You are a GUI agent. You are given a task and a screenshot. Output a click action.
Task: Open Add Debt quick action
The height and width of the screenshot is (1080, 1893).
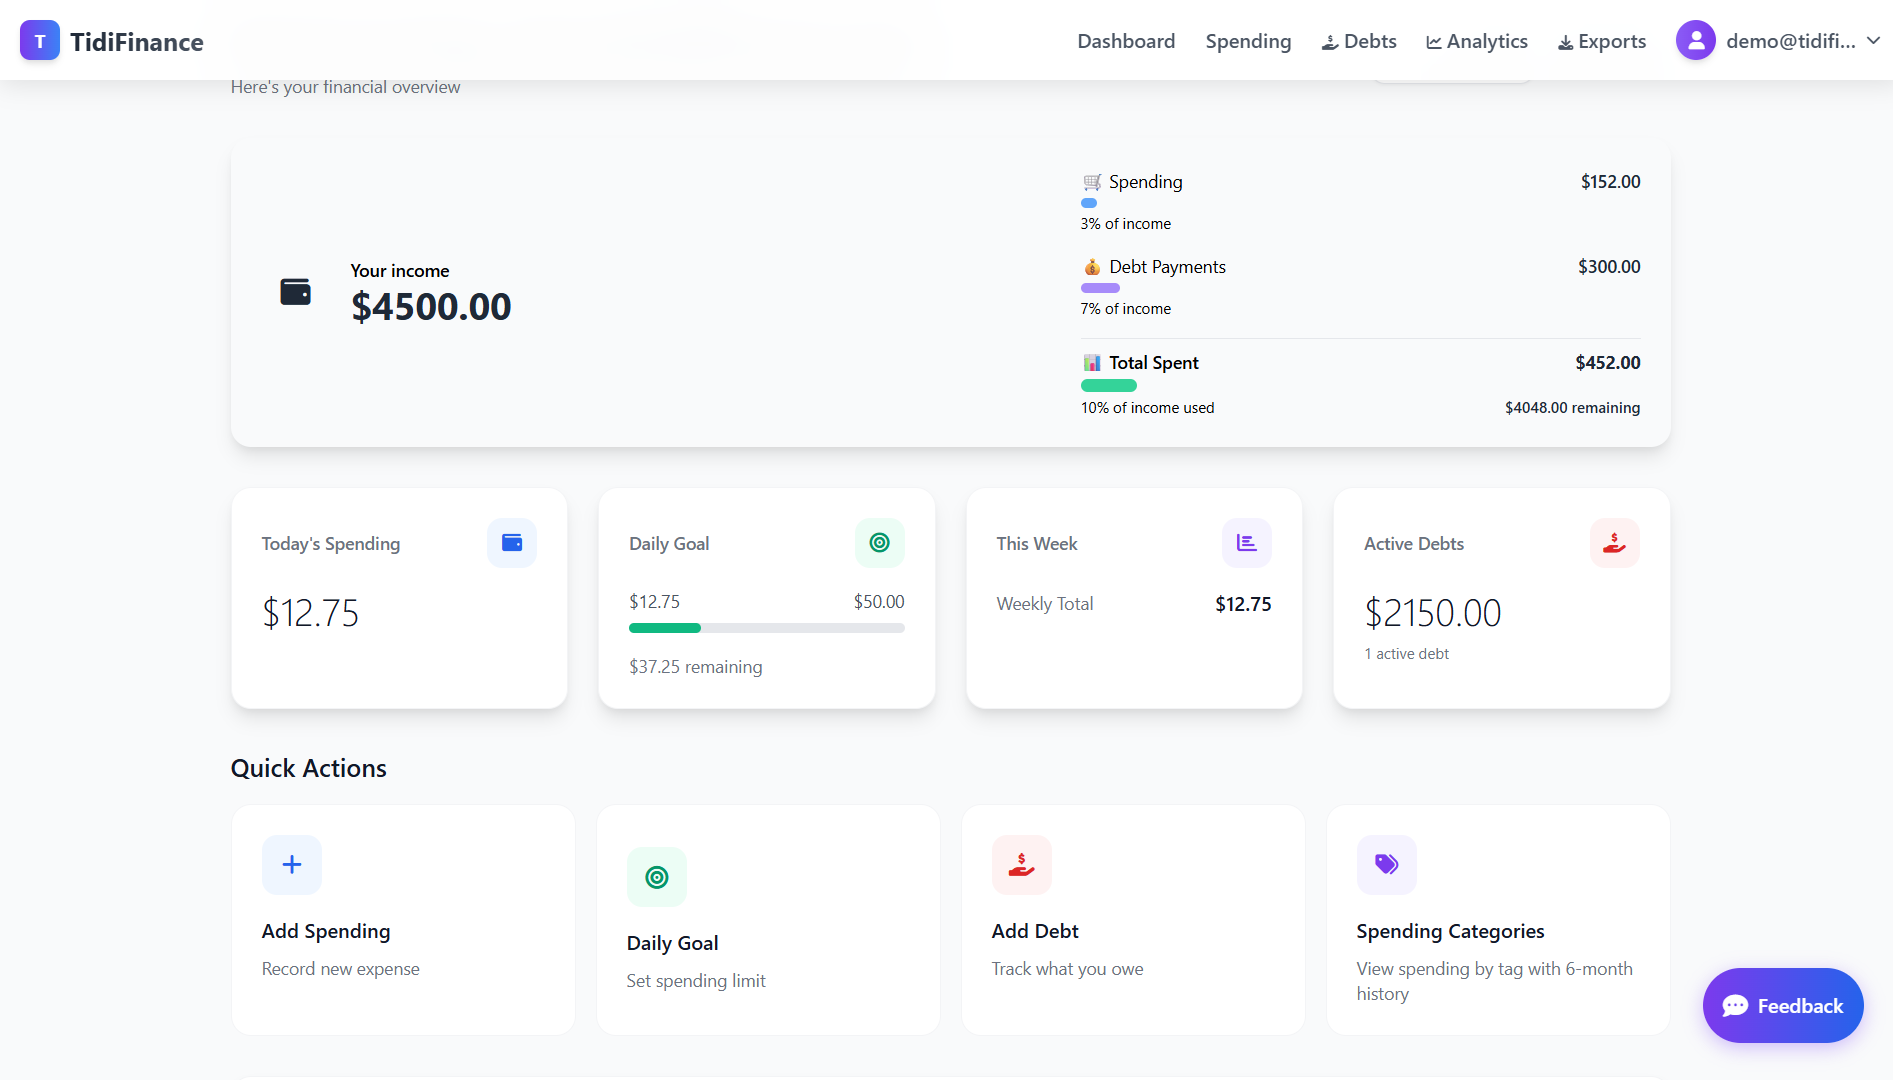(x=1133, y=920)
